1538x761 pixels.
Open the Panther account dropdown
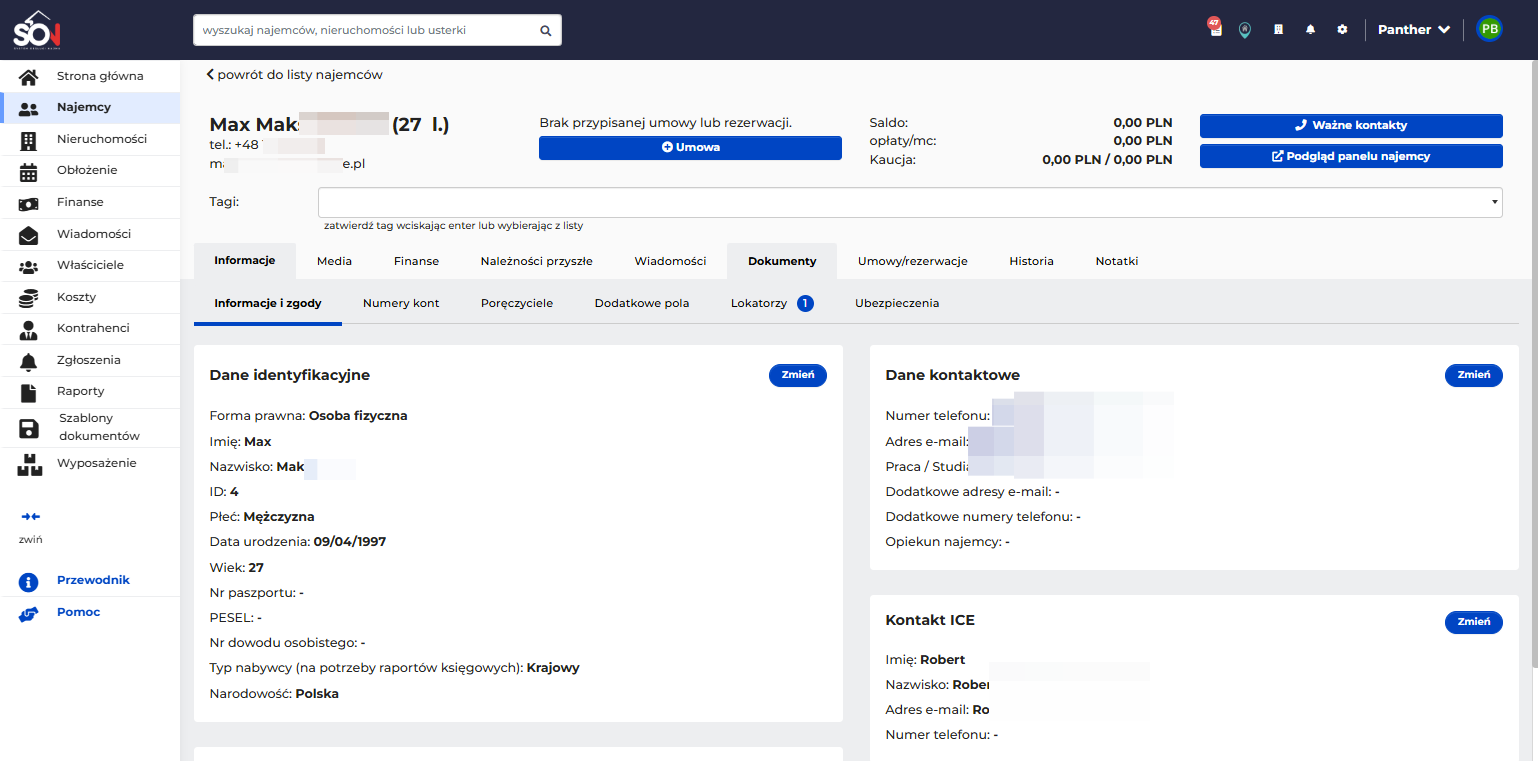click(x=1414, y=30)
